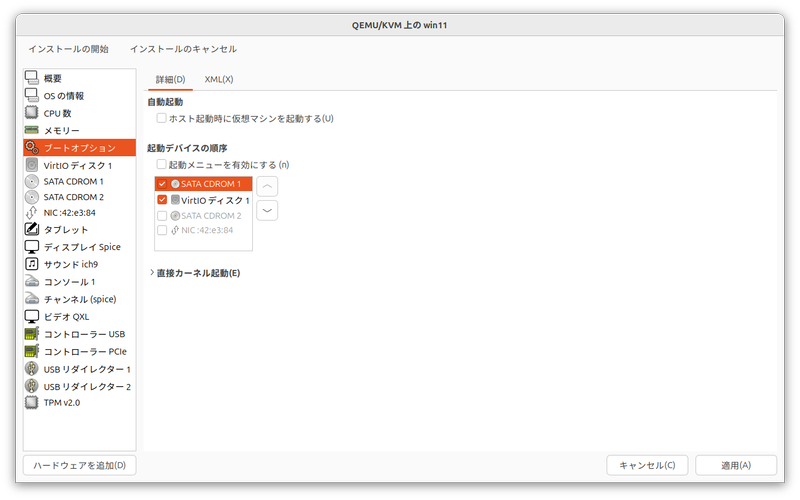Move boot device up with arrow button

pos(267,186)
